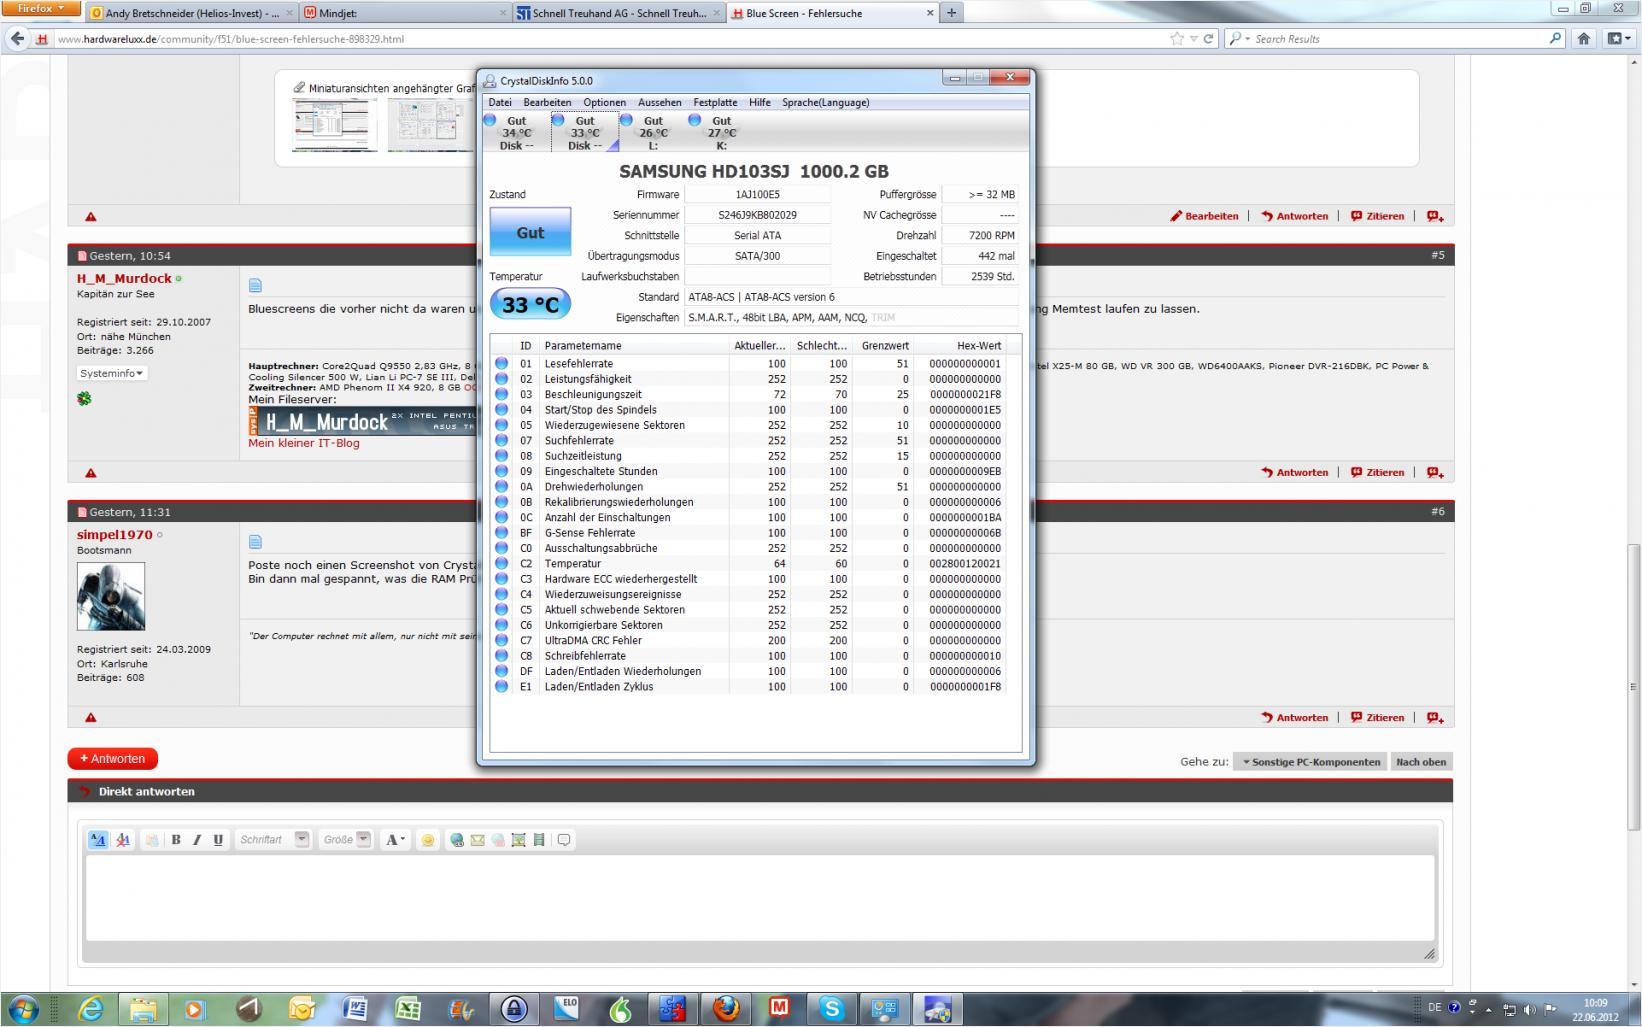Open the text color A dropdown
The width and height of the screenshot is (1642, 1027).
click(396, 840)
